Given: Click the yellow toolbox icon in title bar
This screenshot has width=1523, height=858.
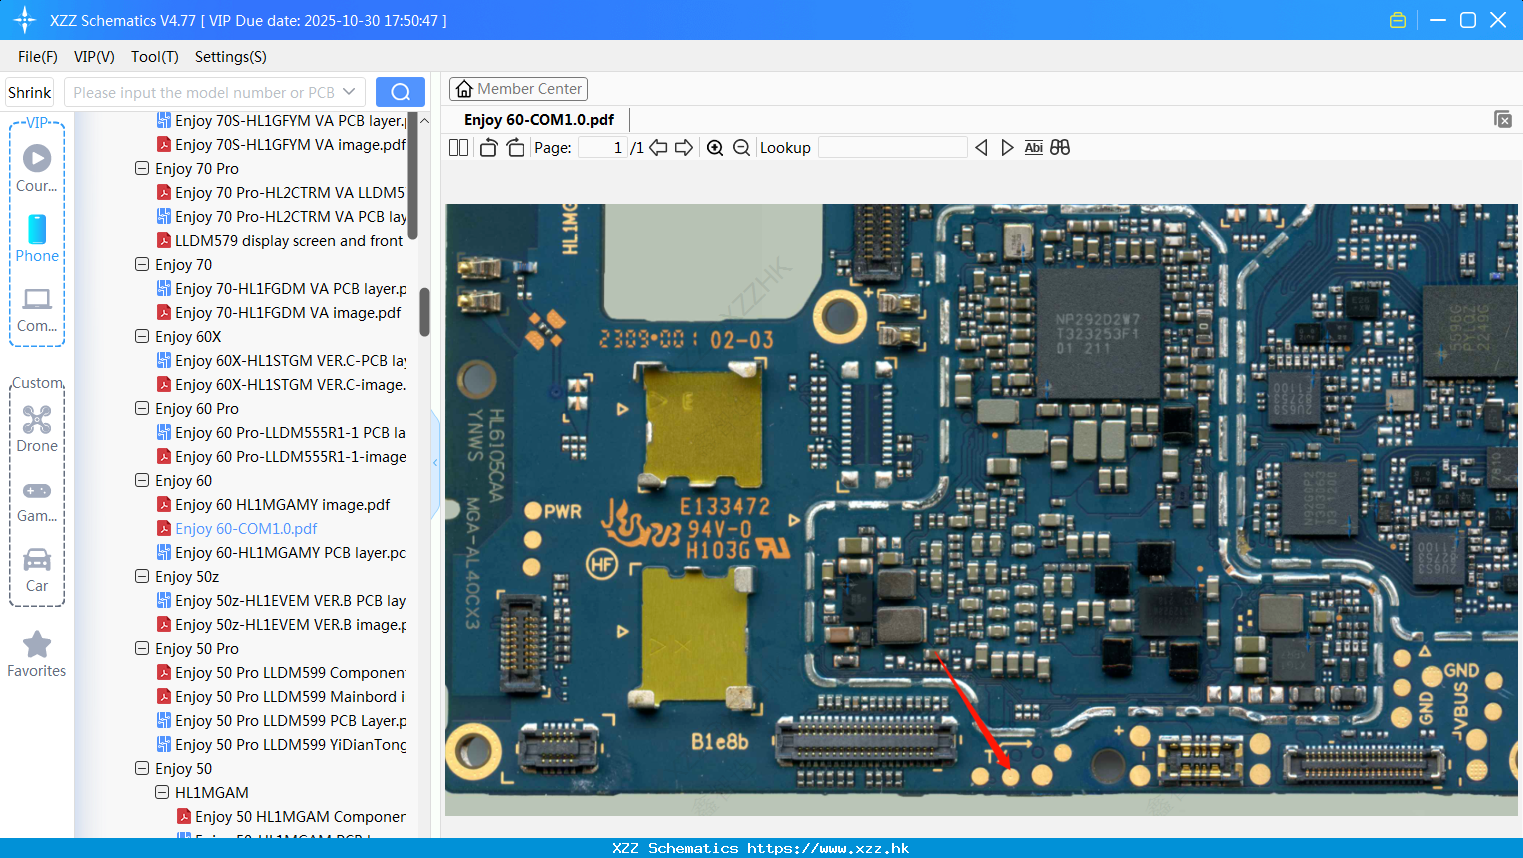Looking at the screenshot, I should (1398, 20).
